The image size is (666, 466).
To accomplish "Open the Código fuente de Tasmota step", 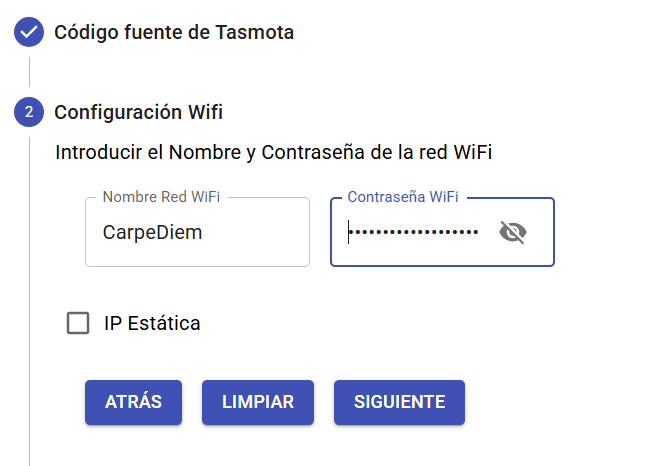I will 174,32.
